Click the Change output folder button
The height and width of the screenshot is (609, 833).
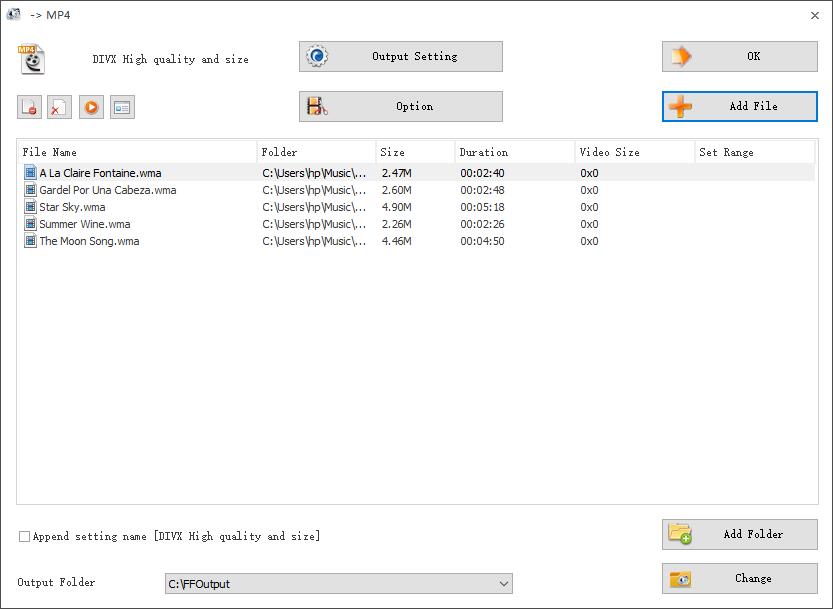(x=740, y=578)
